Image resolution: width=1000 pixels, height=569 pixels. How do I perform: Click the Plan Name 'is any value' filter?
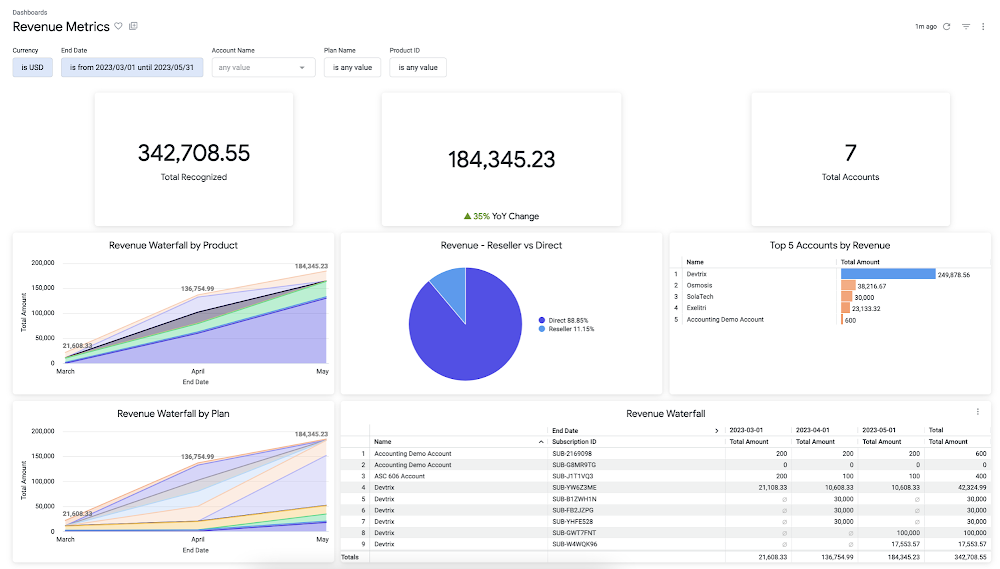point(352,67)
